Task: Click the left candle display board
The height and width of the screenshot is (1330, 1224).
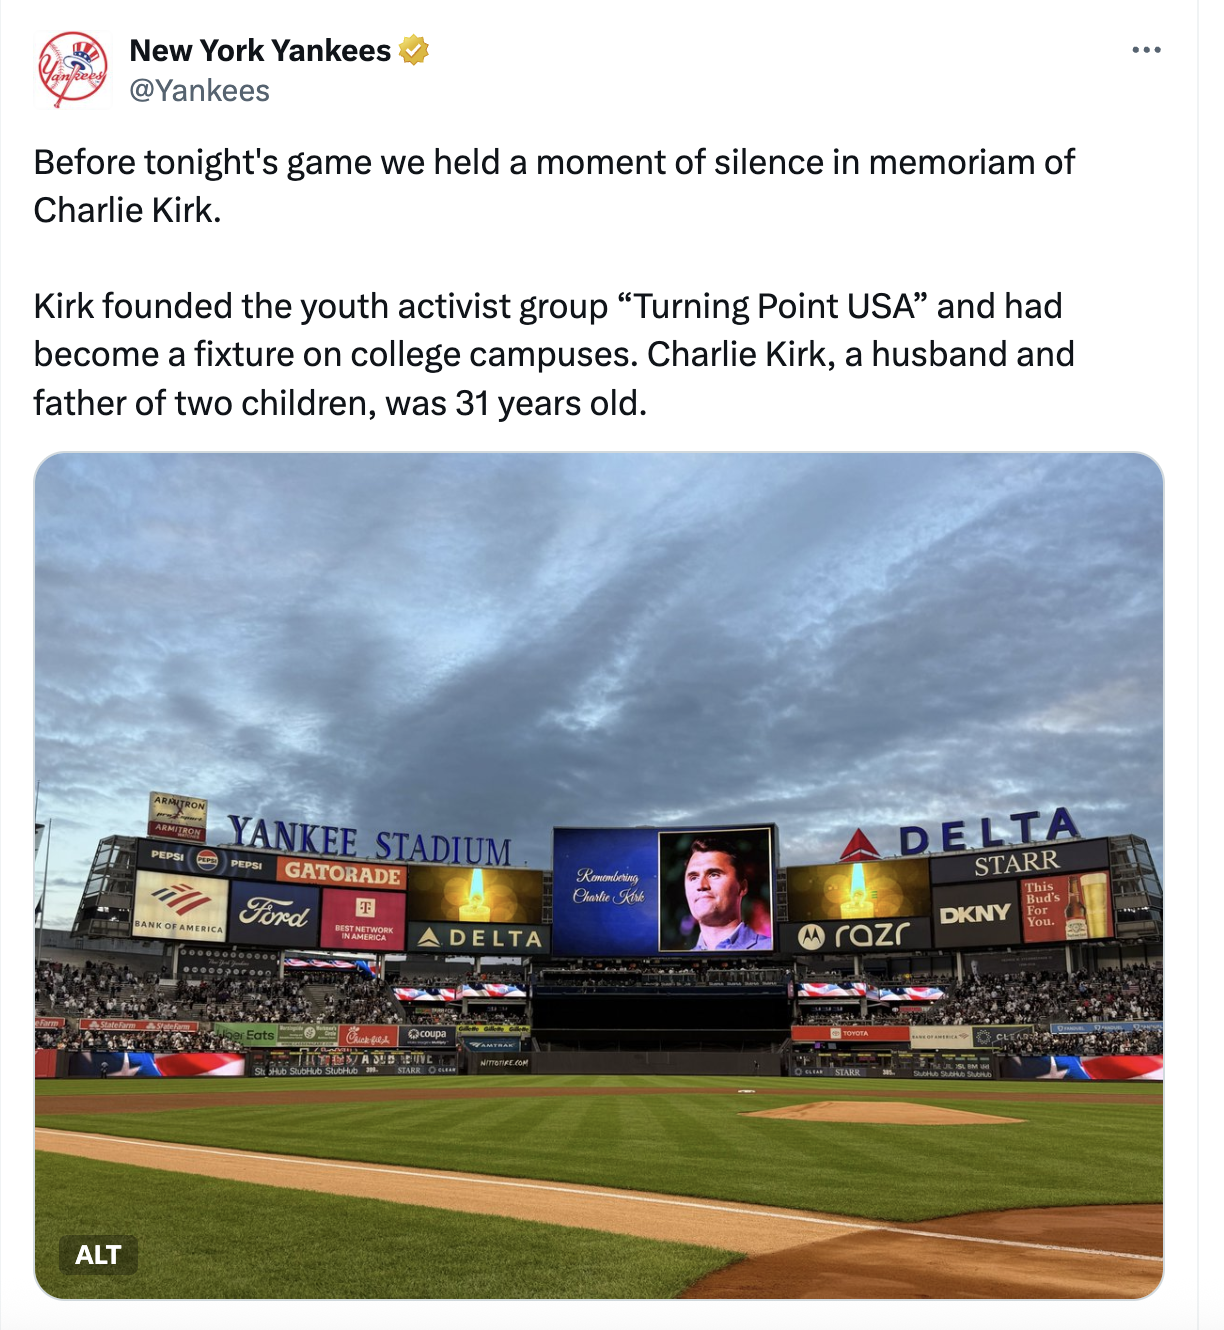Action: coord(475,894)
